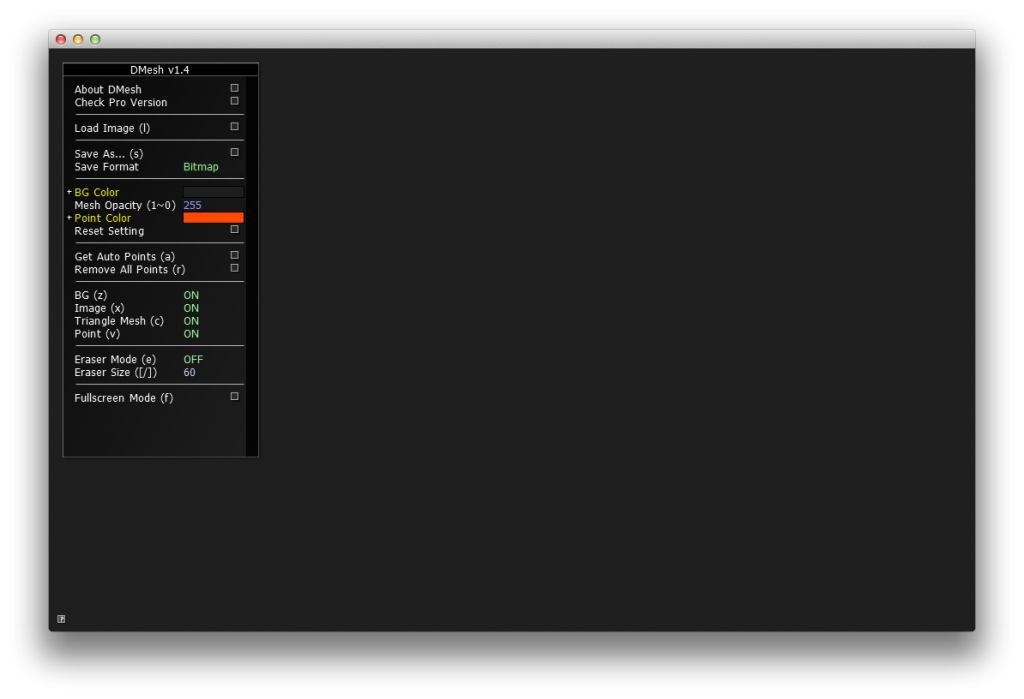Click the Reset Setting box

click(x=234, y=230)
